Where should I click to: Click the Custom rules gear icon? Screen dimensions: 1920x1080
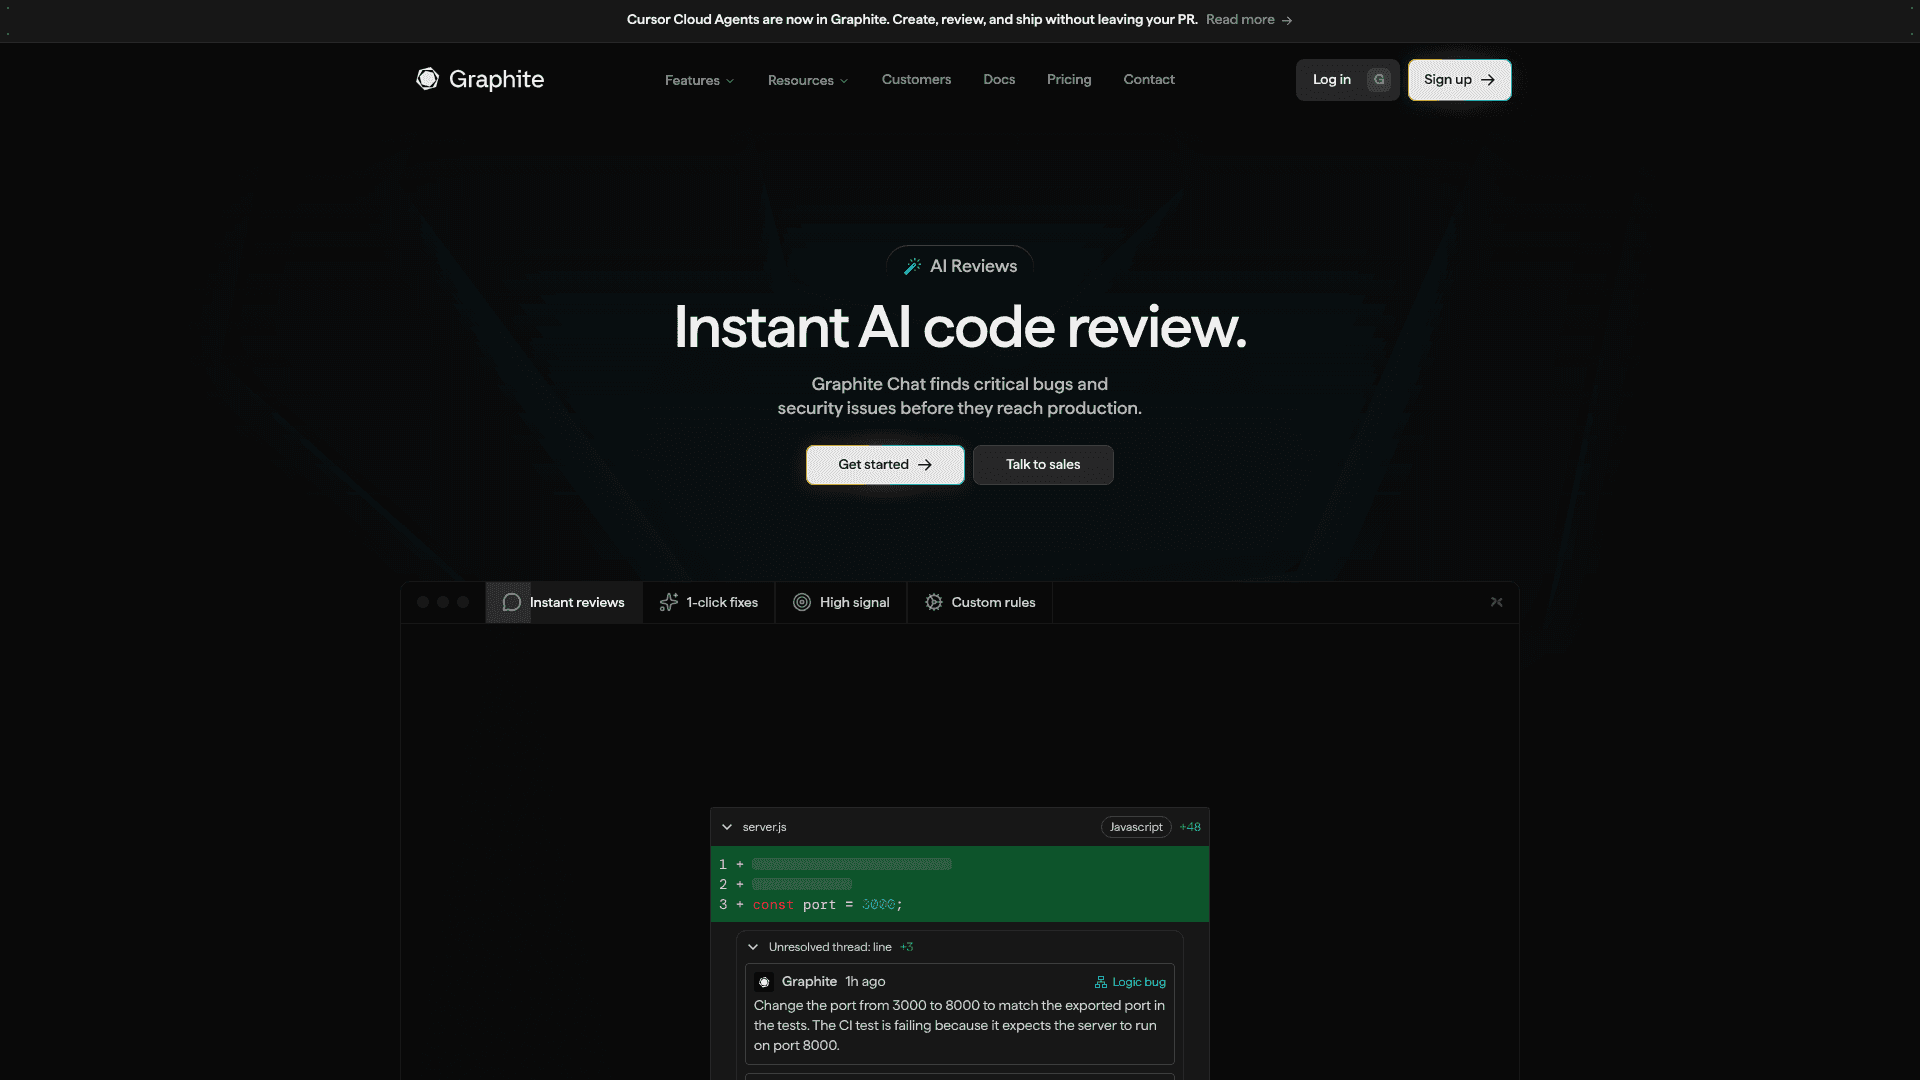[934, 602]
